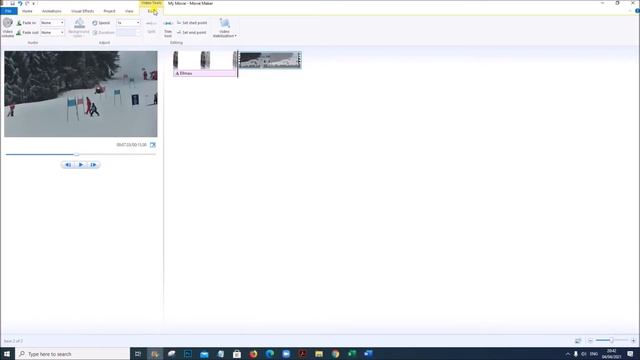The image size is (640, 360).
Task: Switch to the Animations ribbon tab
Action: pos(52,11)
